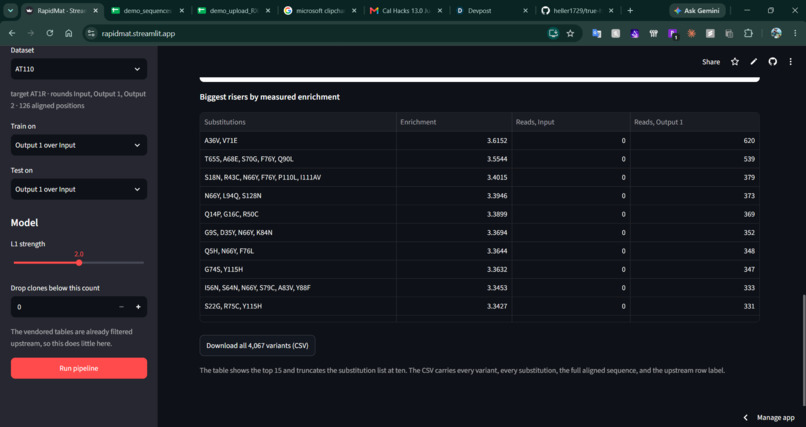The height and width of the screenshot is (427, 806).
Task: Select the G74S, Y115H cell
Action: (x=298, y=269)
